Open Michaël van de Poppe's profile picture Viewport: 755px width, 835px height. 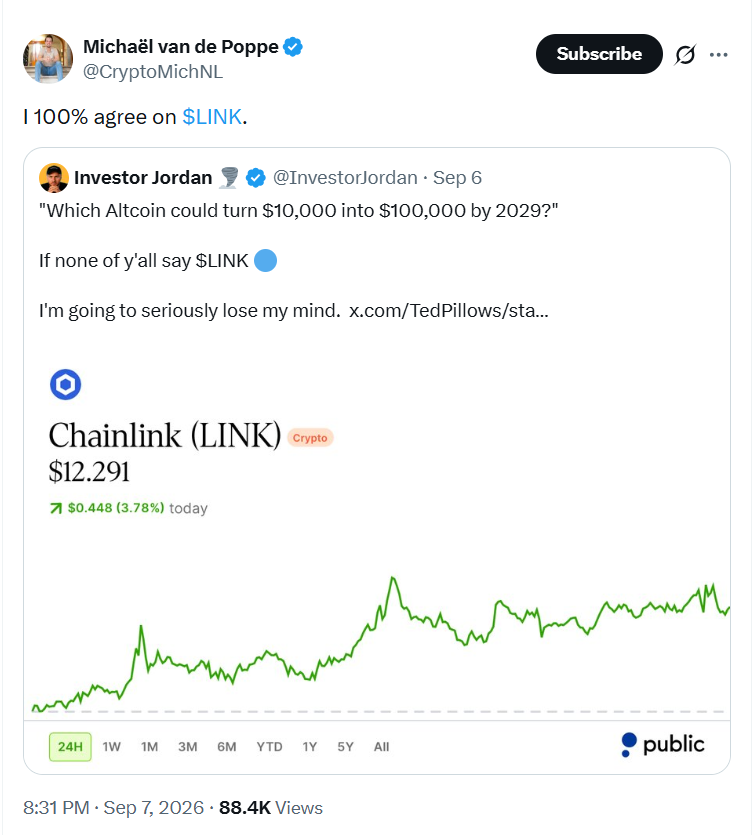(x=48, y=59)
